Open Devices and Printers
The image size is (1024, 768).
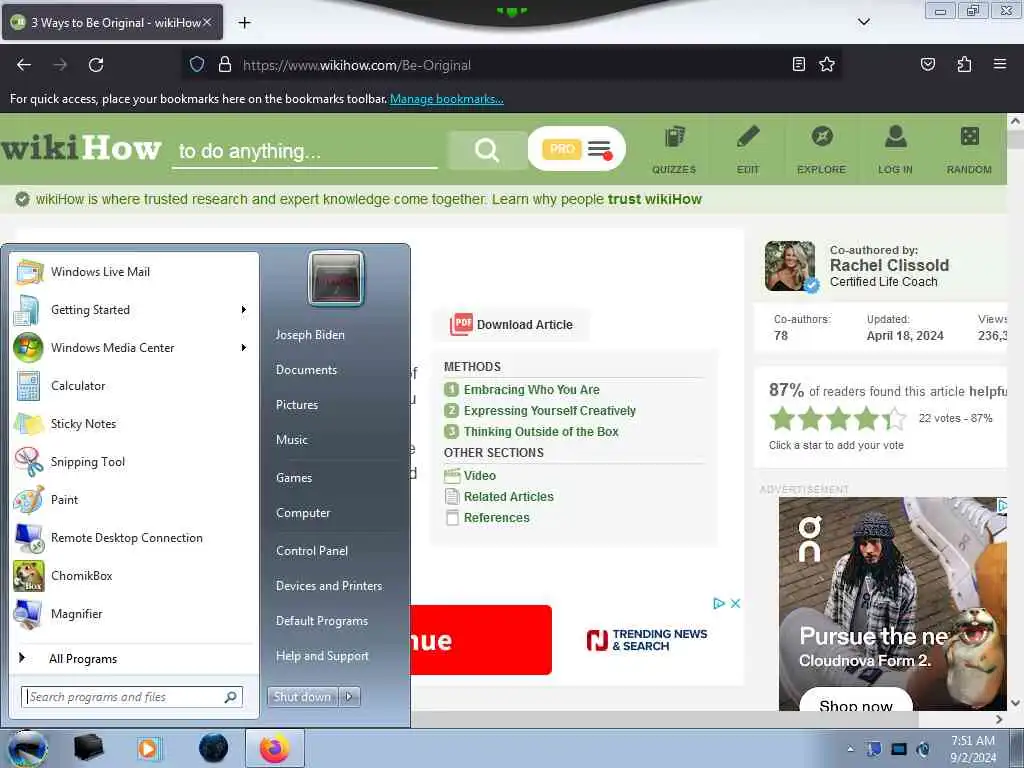click(x=328, y=586)
